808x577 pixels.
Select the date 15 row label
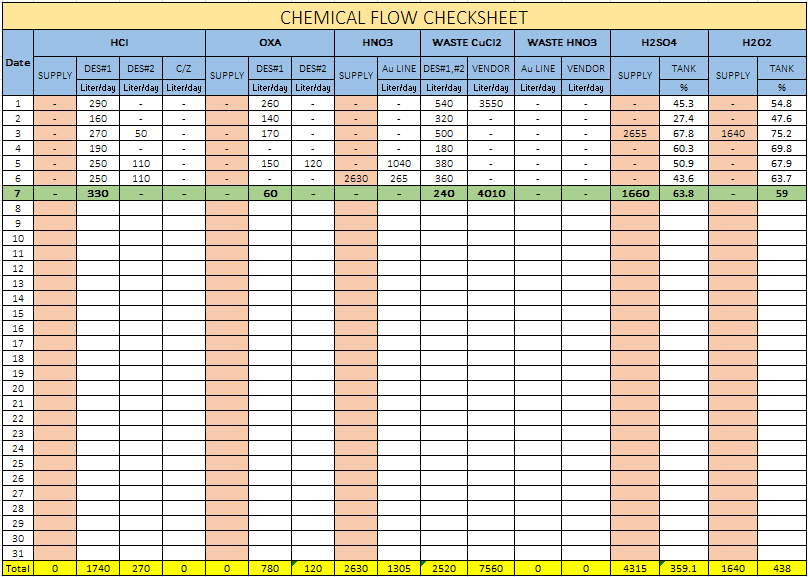18,313
